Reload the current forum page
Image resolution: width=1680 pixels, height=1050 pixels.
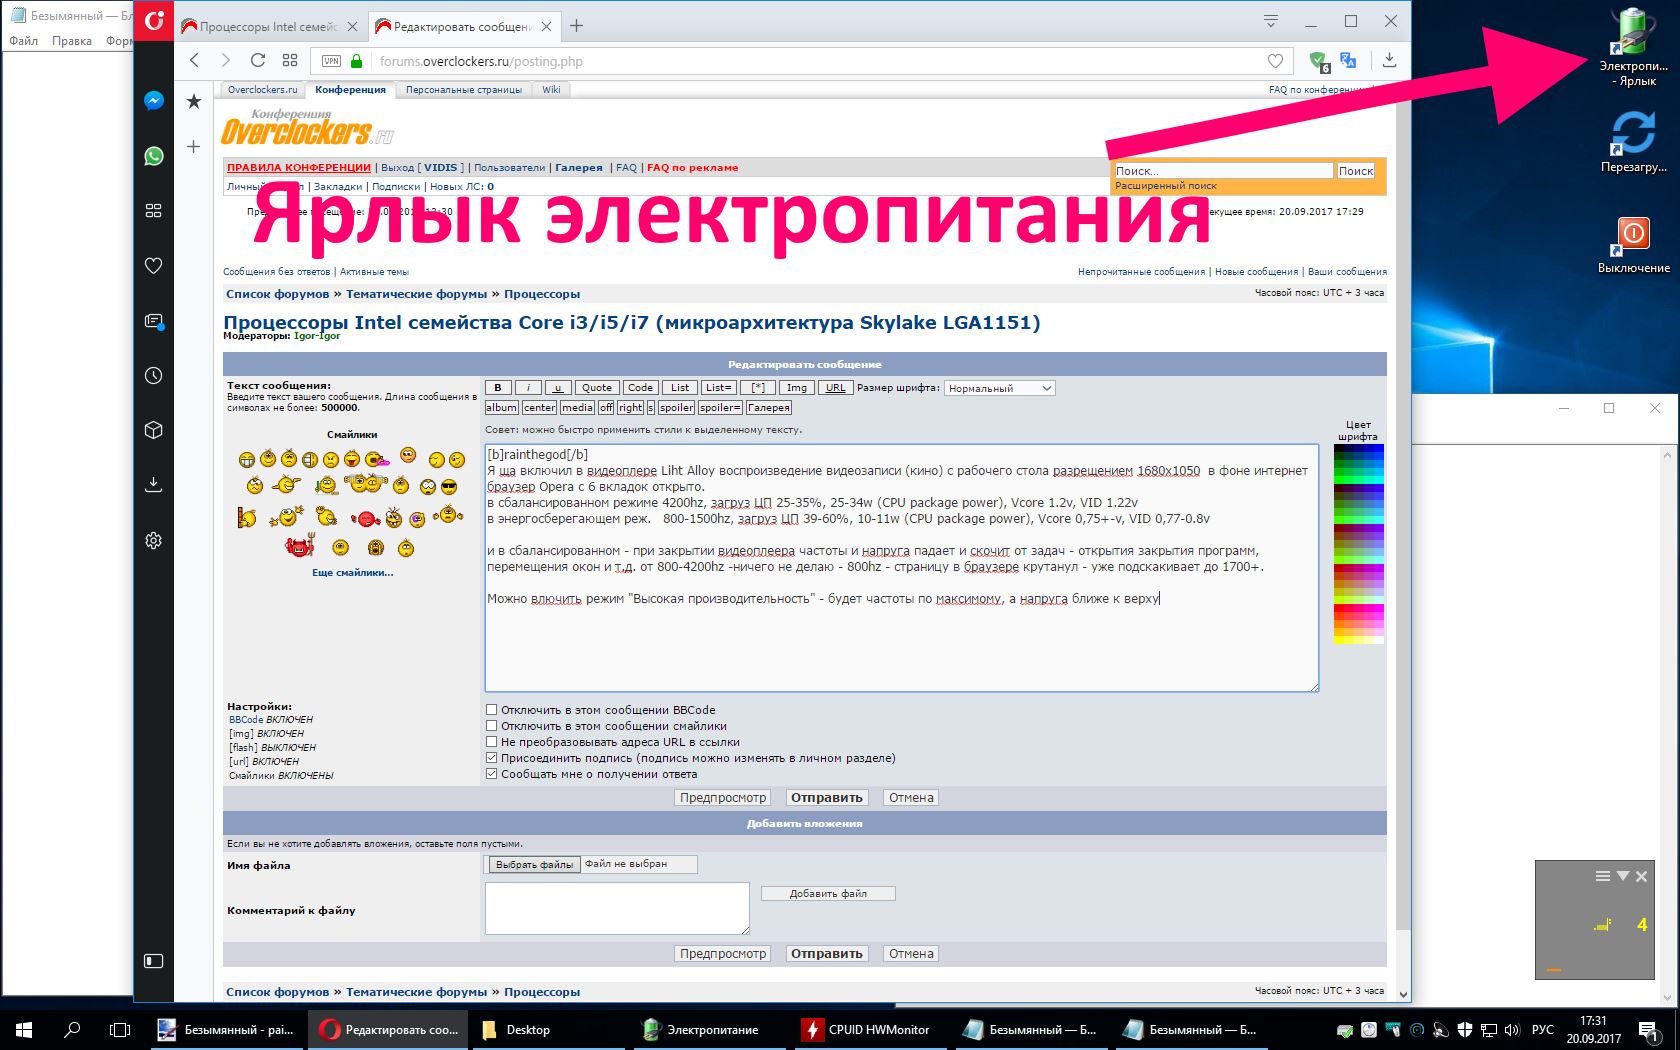point(258,60)
